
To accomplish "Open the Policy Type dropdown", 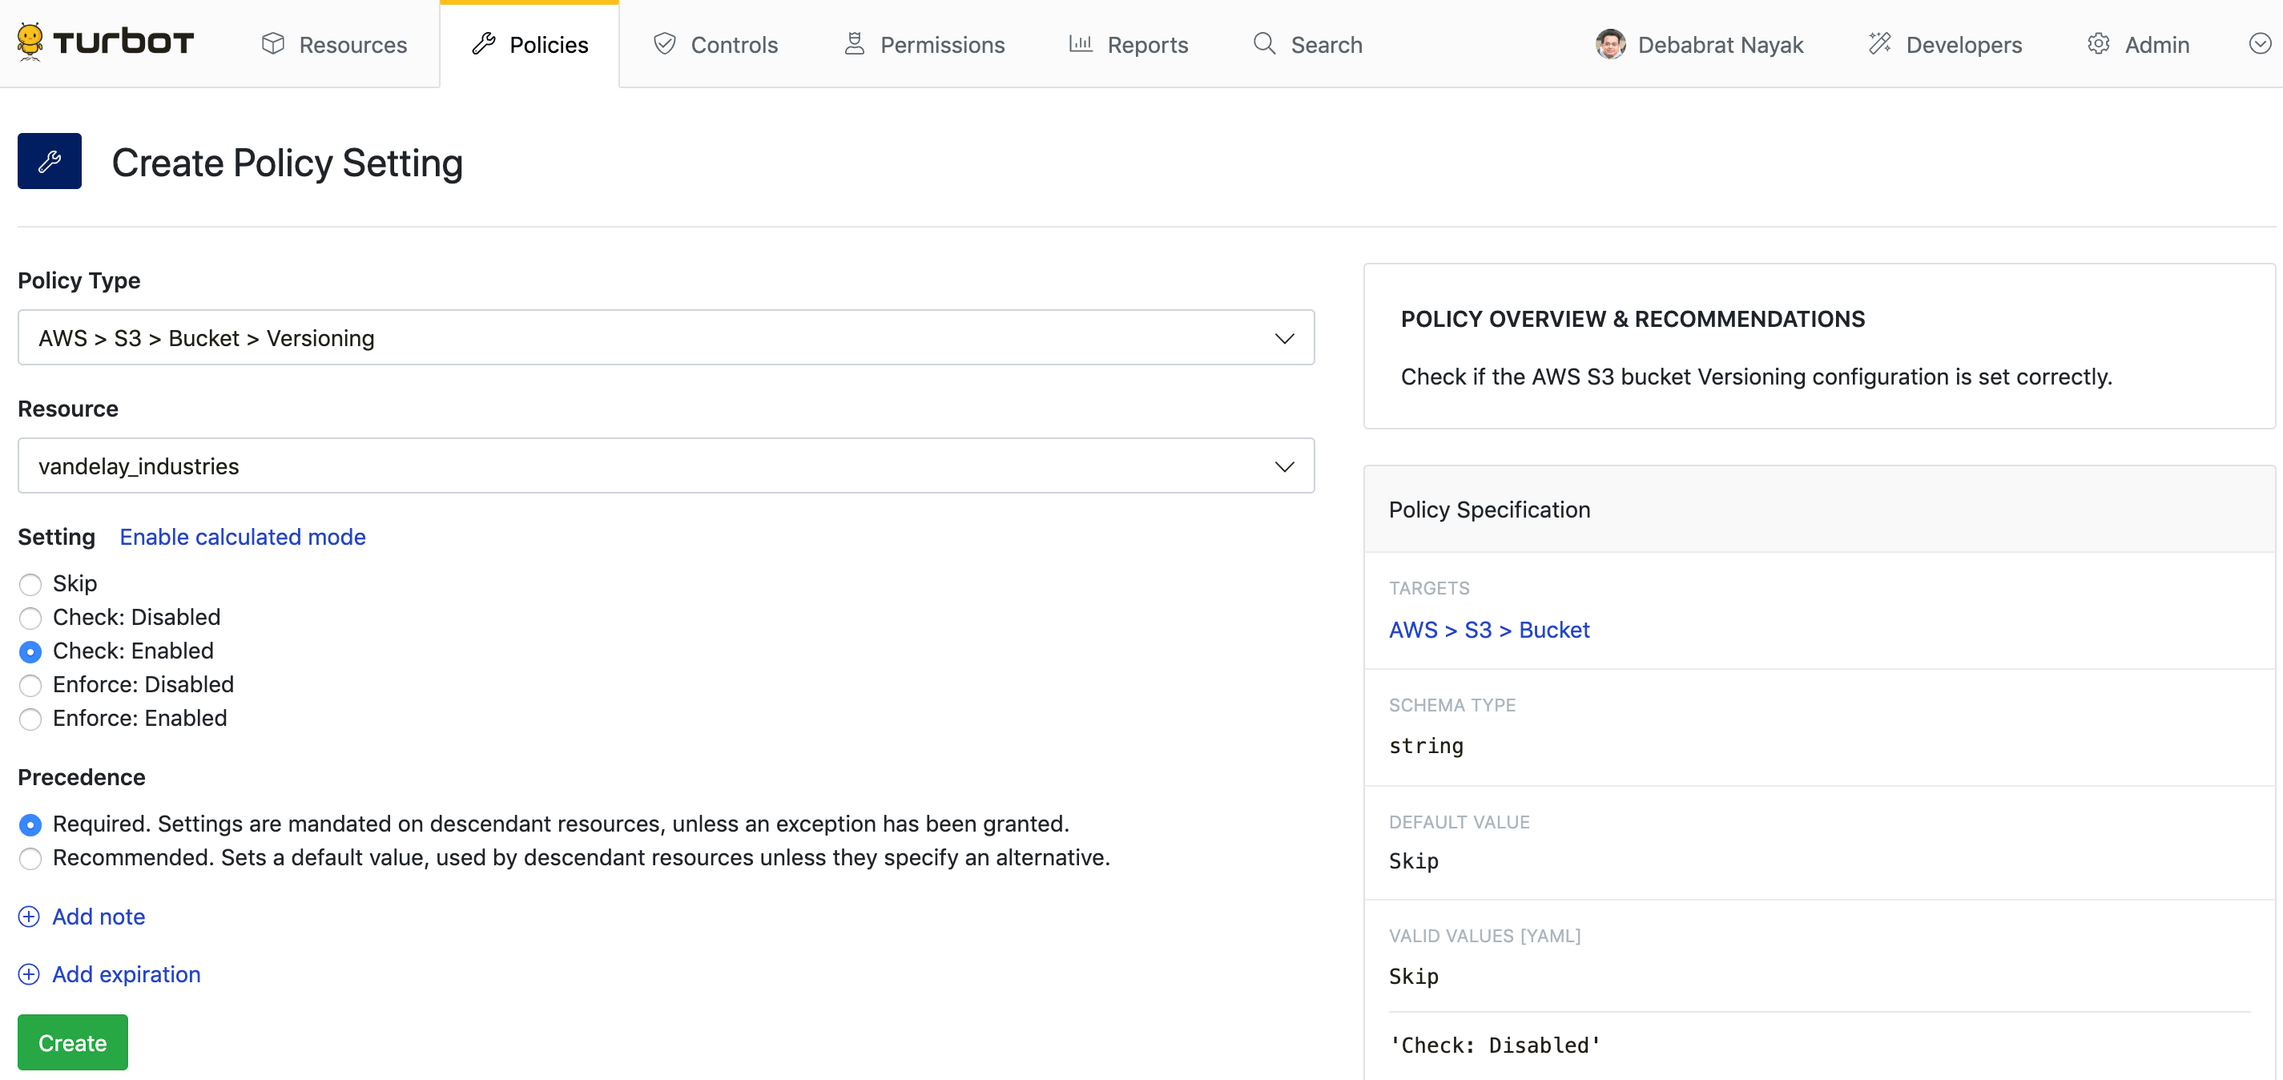I will pos(665,338).
